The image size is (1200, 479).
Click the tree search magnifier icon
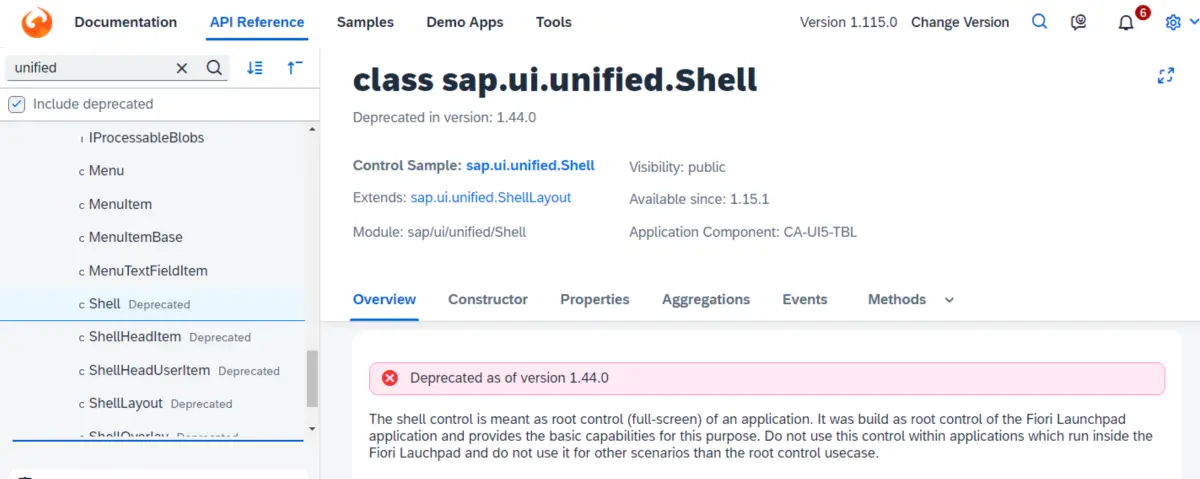(x=214, y=68)
